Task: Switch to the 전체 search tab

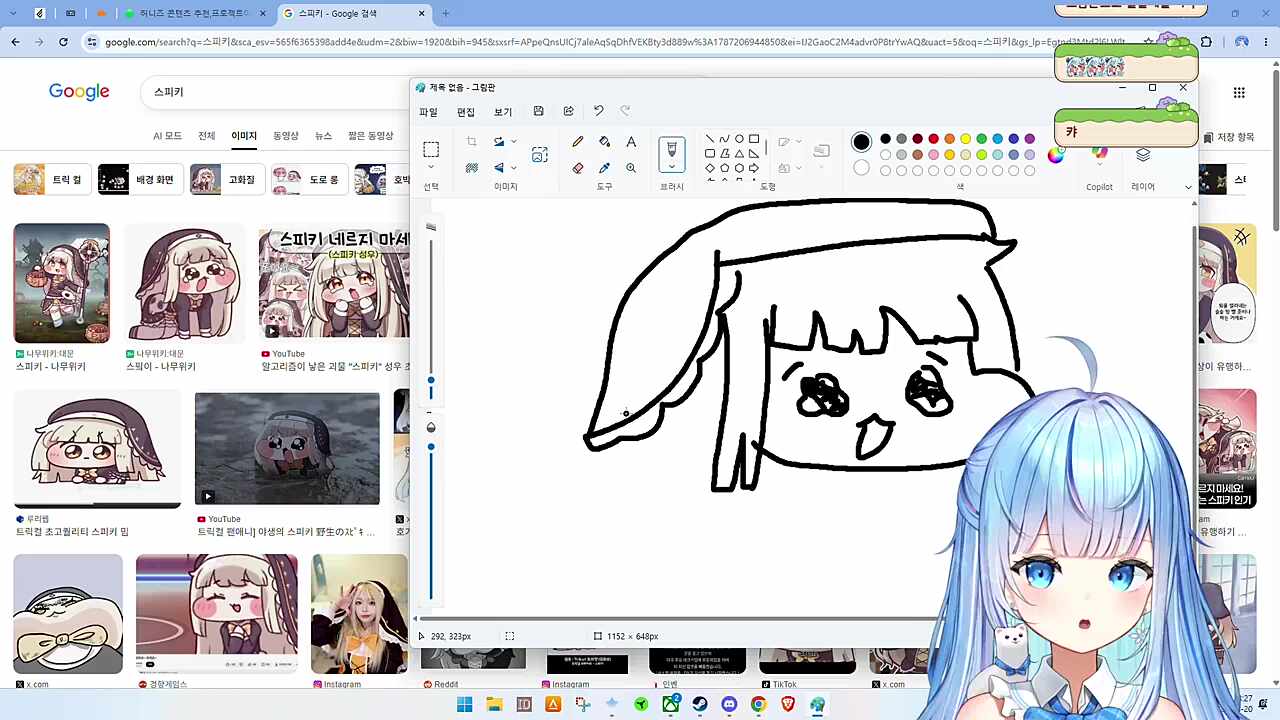Action: point(206,136)
